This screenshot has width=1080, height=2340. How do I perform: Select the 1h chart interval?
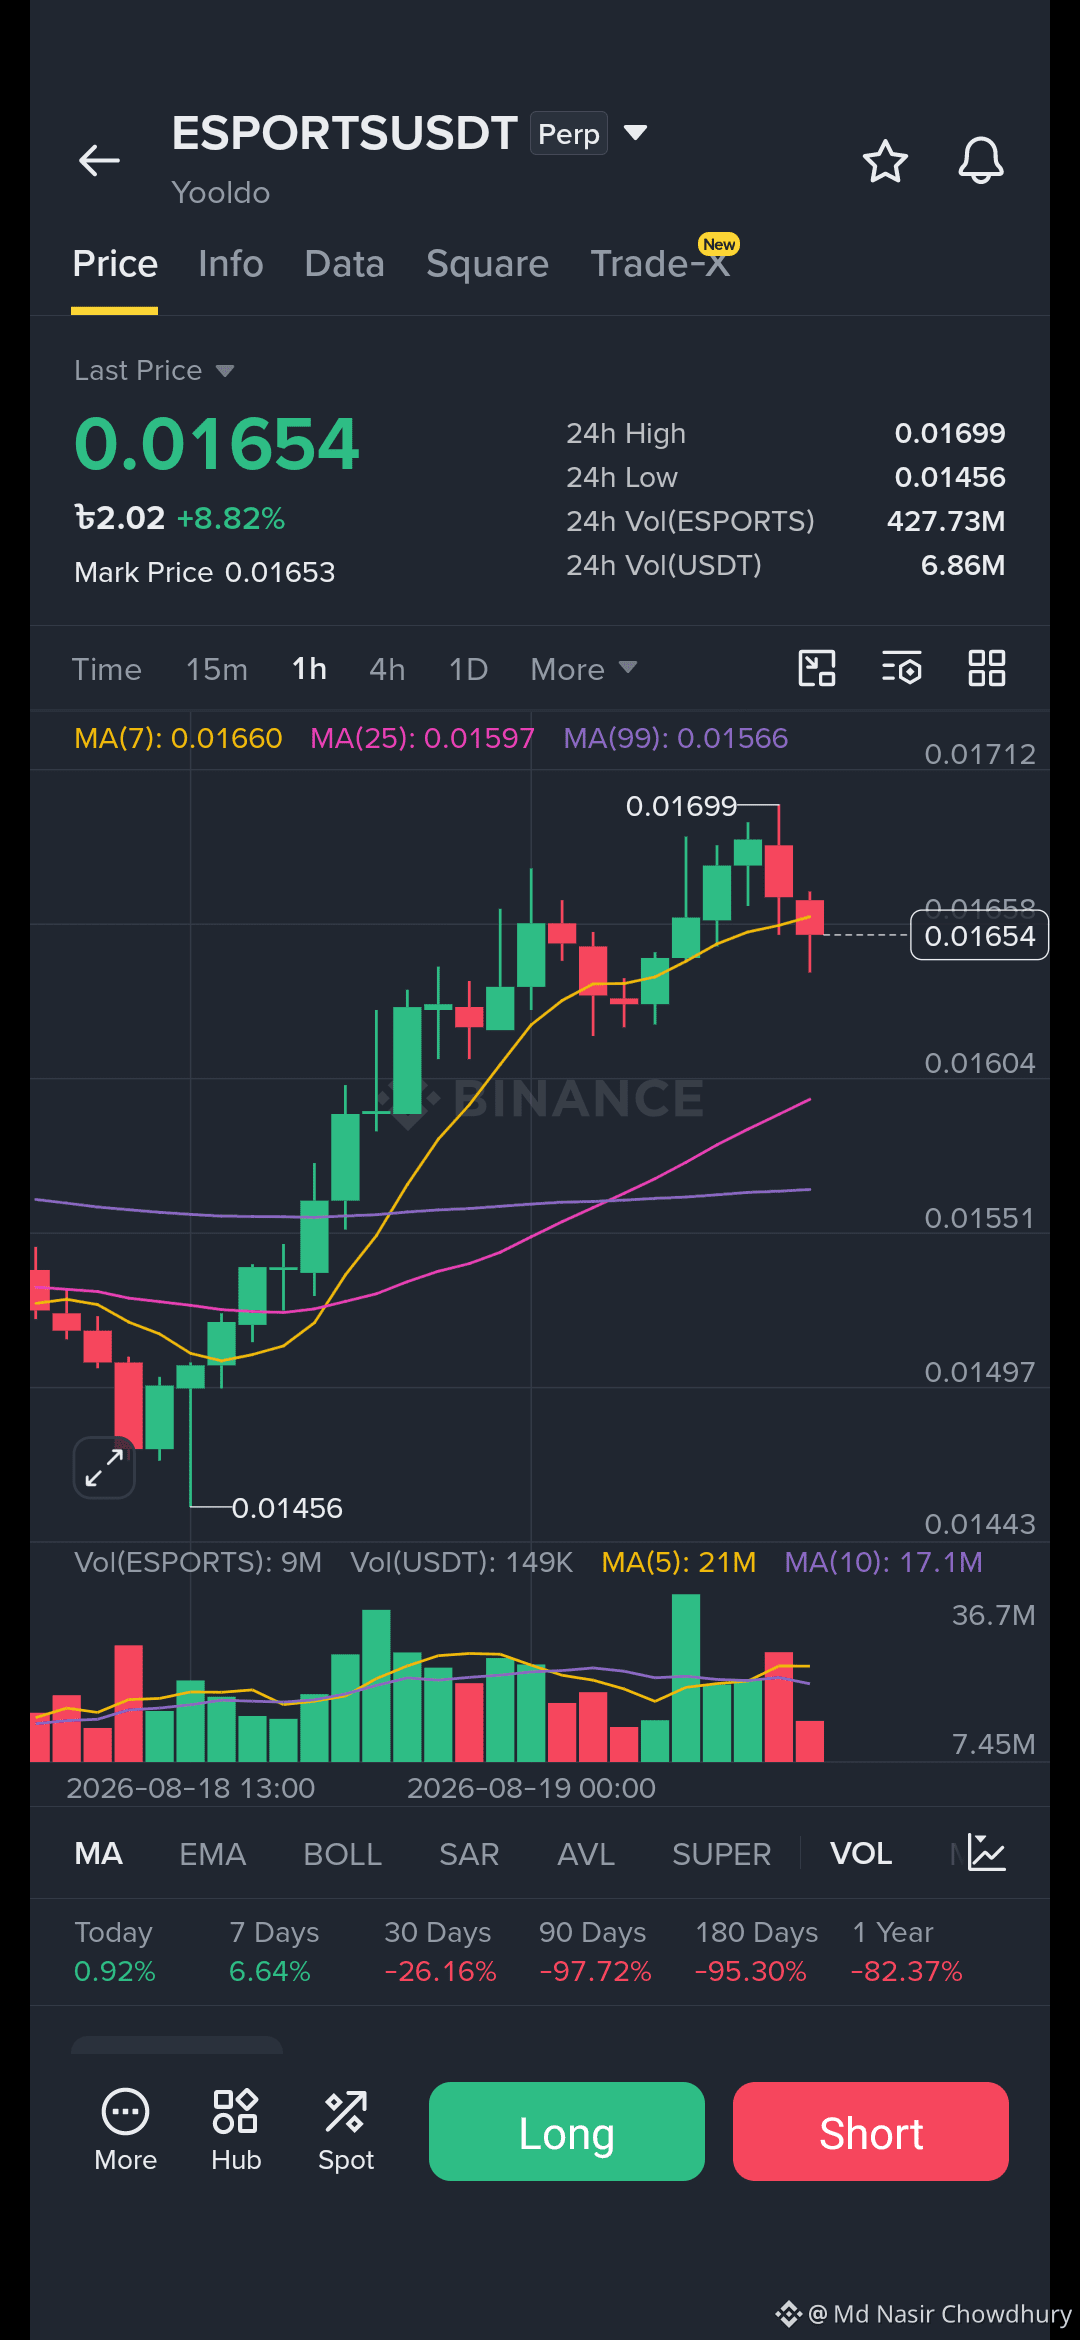(309, 669)
